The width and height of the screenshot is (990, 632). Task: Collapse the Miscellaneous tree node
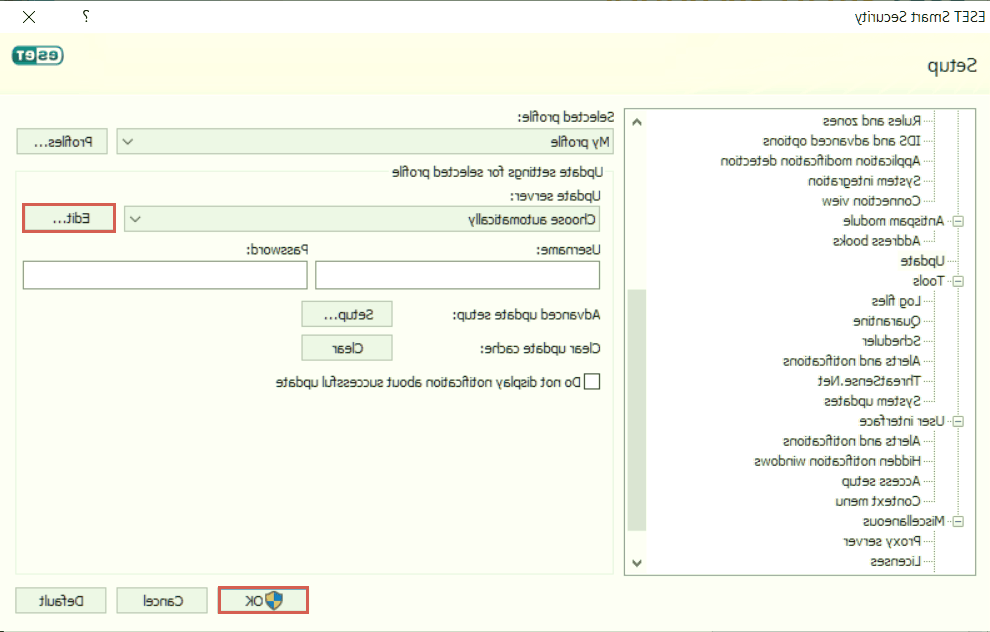tap(958, 522)
